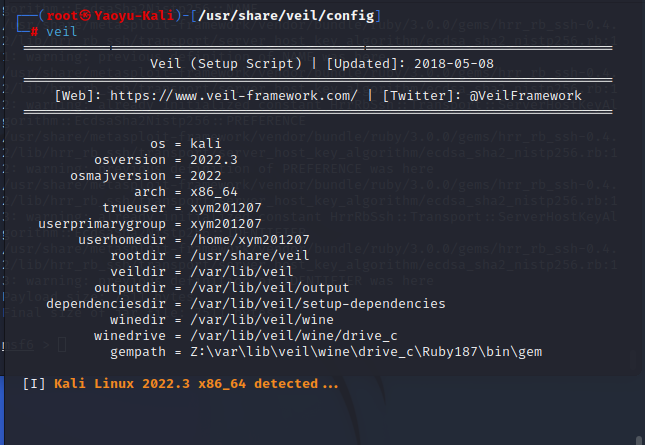Select the arch value x86_64

pos(213,192)
